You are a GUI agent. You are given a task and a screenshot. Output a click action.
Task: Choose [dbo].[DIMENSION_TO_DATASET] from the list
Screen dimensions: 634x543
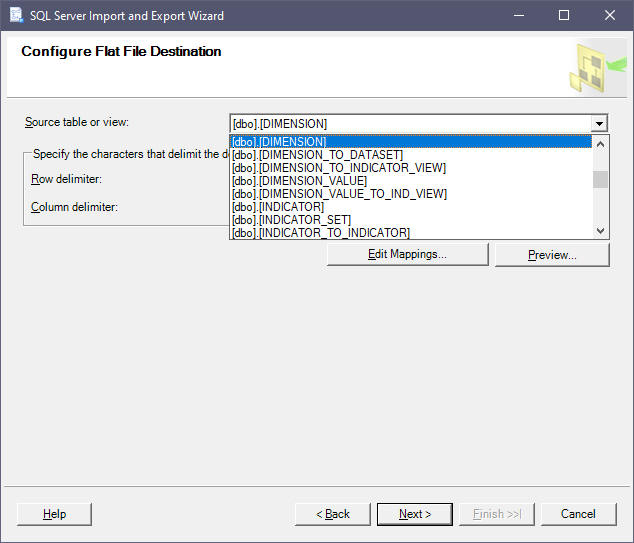[411, 155]
